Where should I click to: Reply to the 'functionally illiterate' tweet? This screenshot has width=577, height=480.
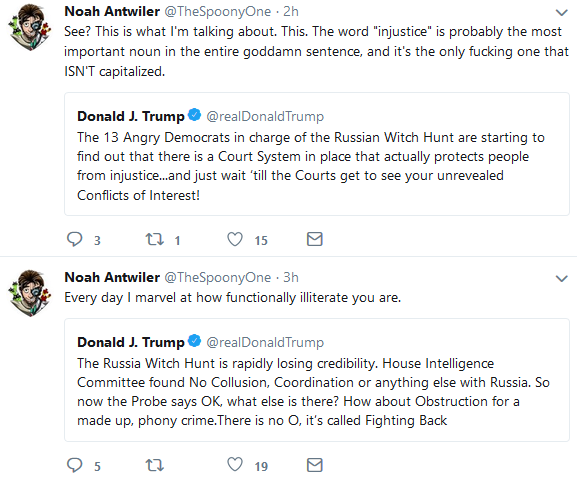pos(75,465)
